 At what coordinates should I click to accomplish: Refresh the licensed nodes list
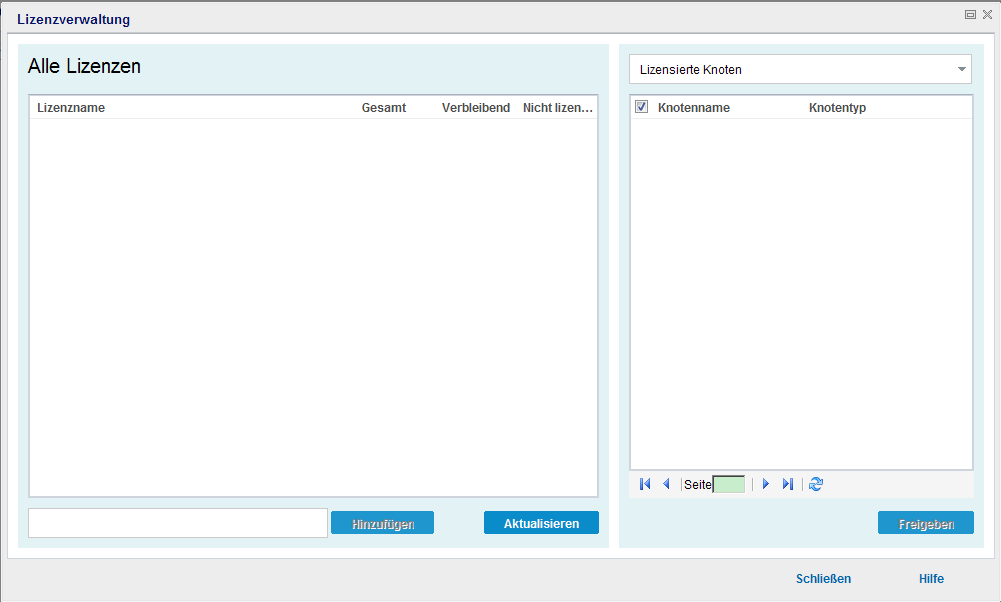pyautogui.click(x=815, y=484)
